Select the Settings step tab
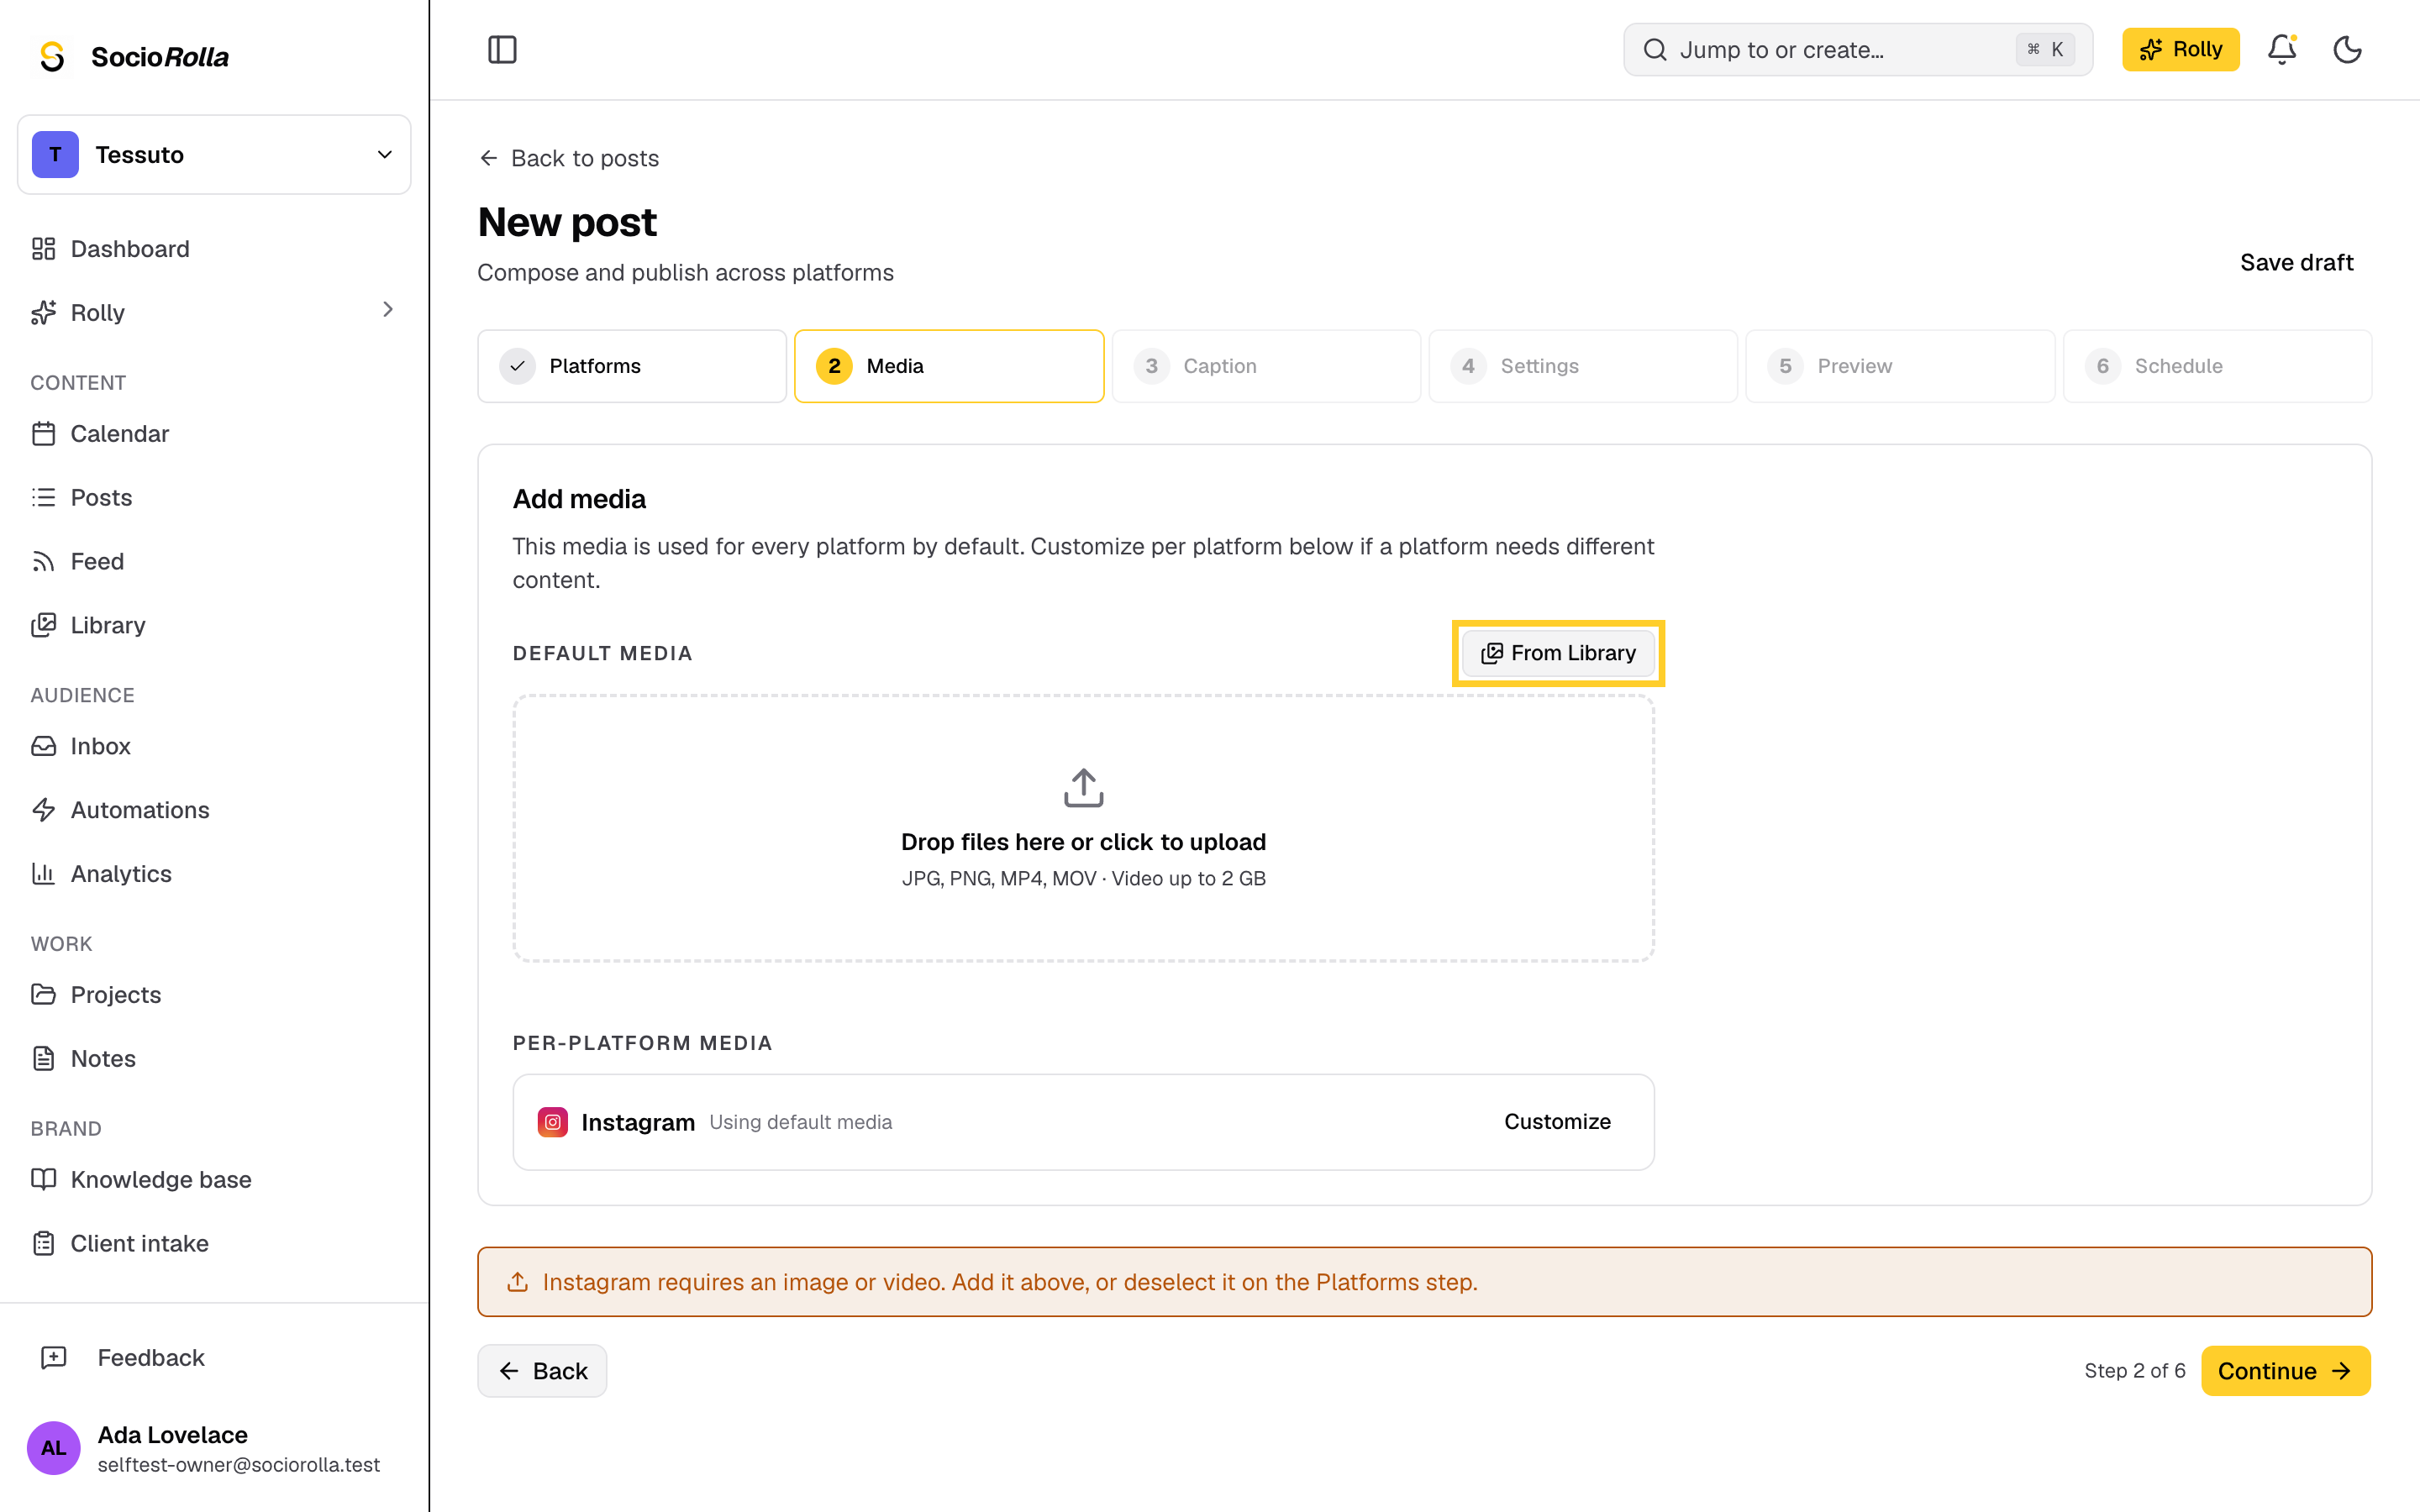The width and height of the screenshot is (2420, 1512). tap(1583, 366)
